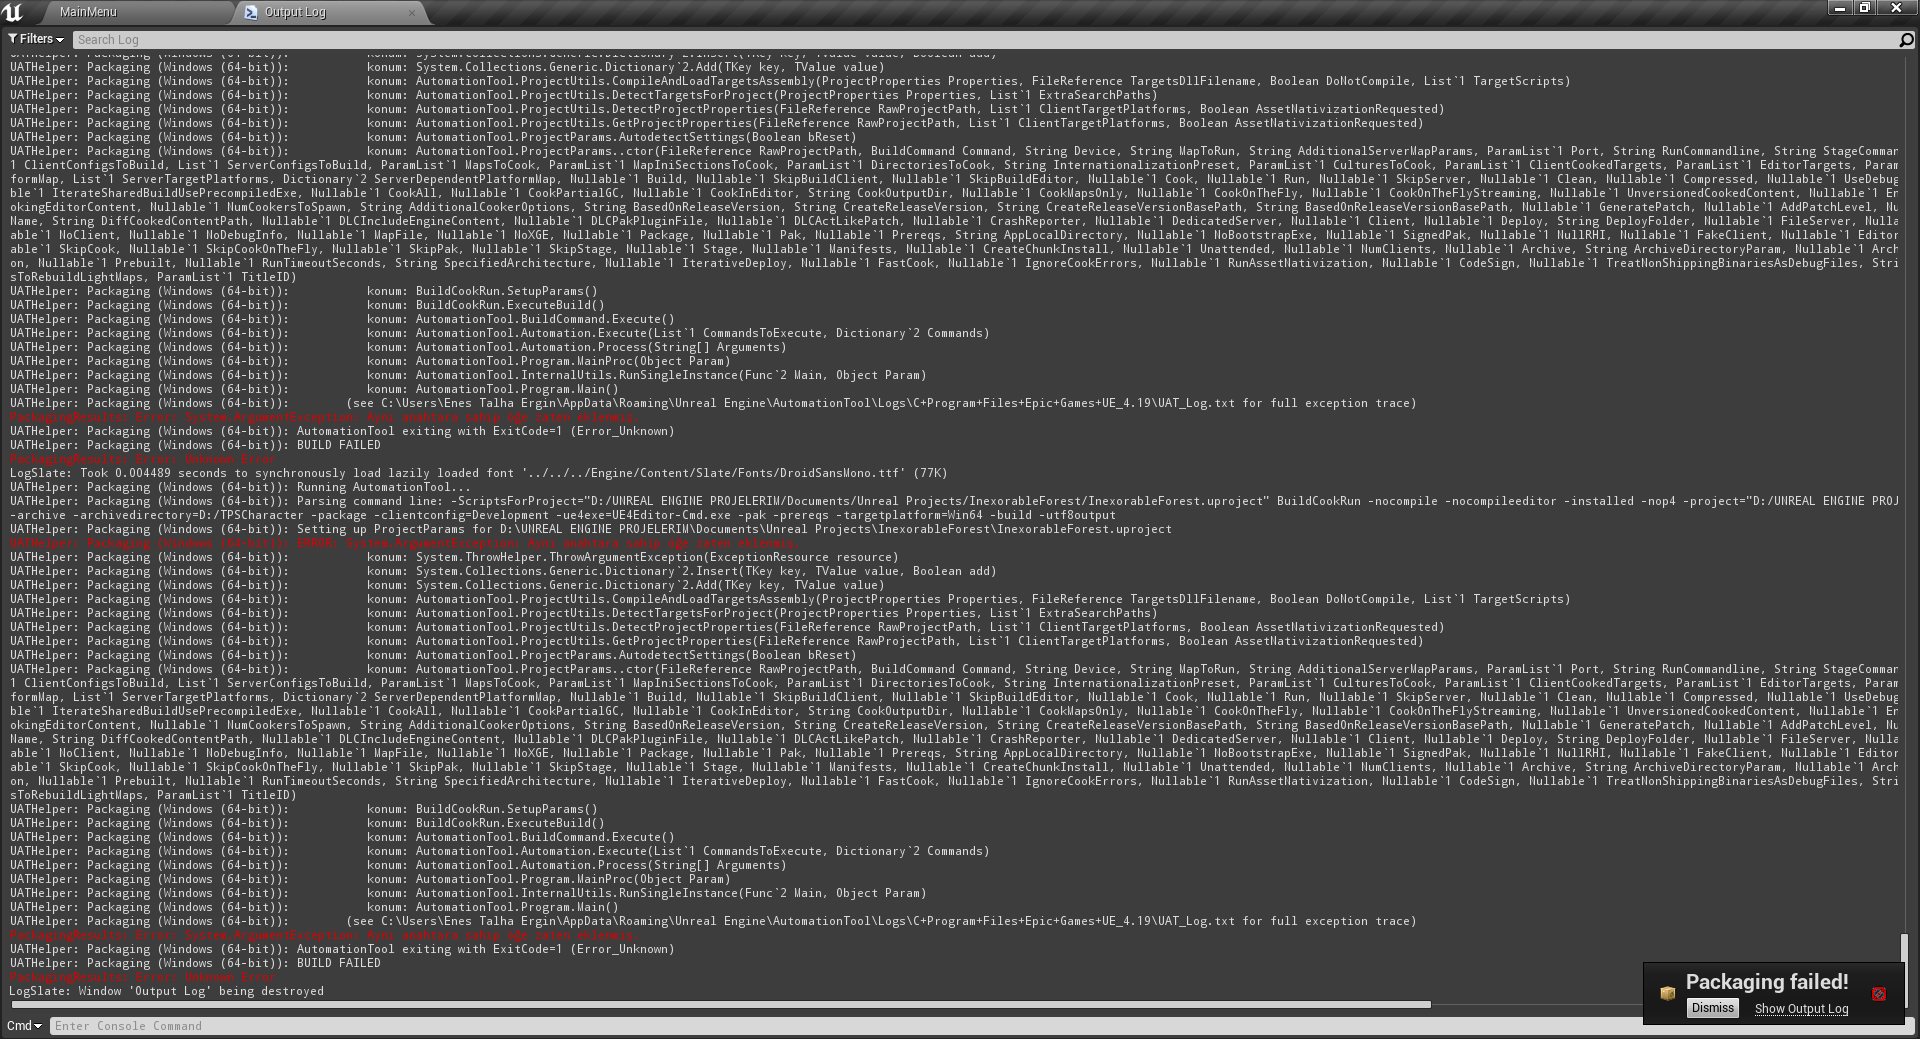Click the Unreal Engine logo icon
The height and width of the screenshot is (1039, 1920).
(x=13, y=12)
